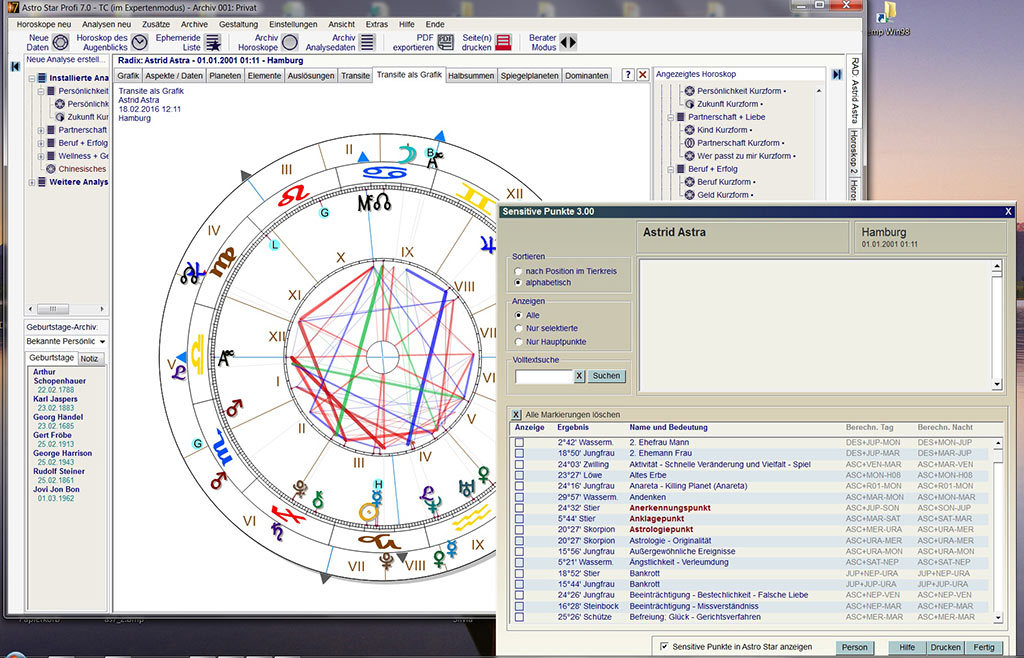Toggle the Berater Modus arrows icon
This screenshot has height=658, width=1024.
pos(568,42)
